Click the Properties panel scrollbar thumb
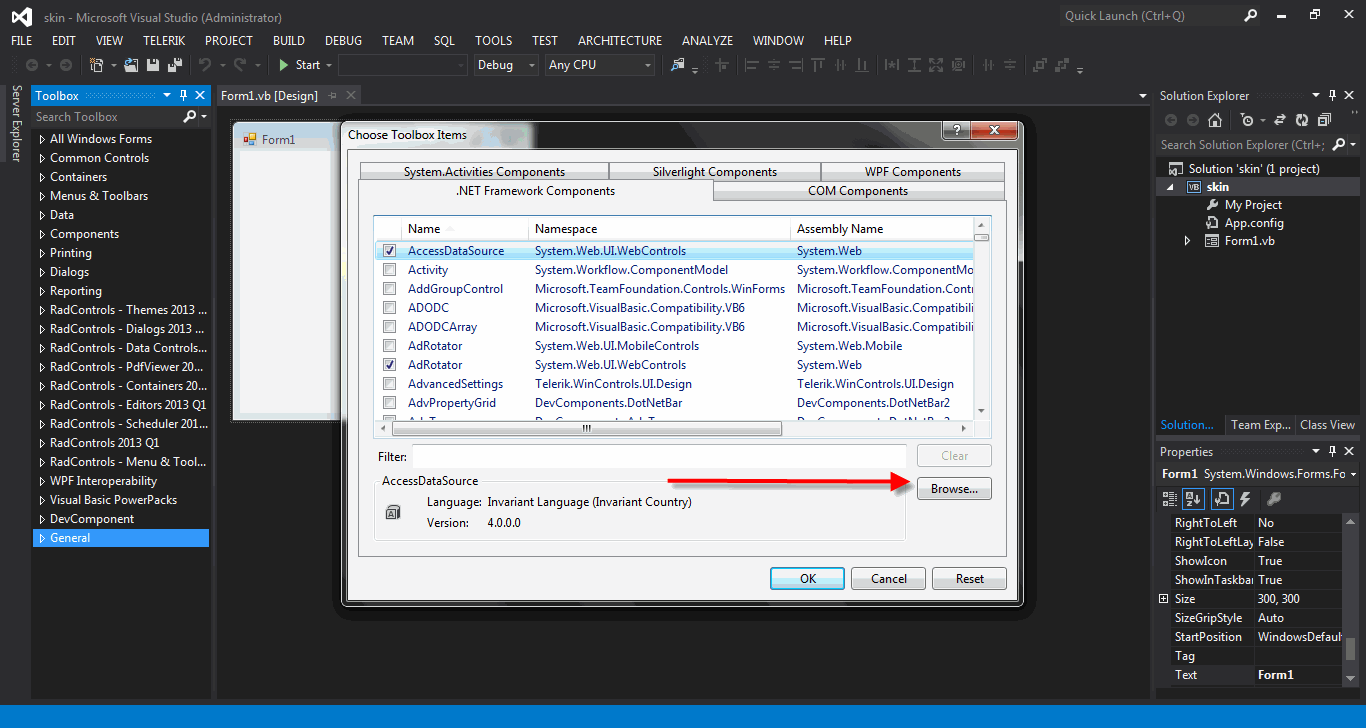 tap(1350, 649)
